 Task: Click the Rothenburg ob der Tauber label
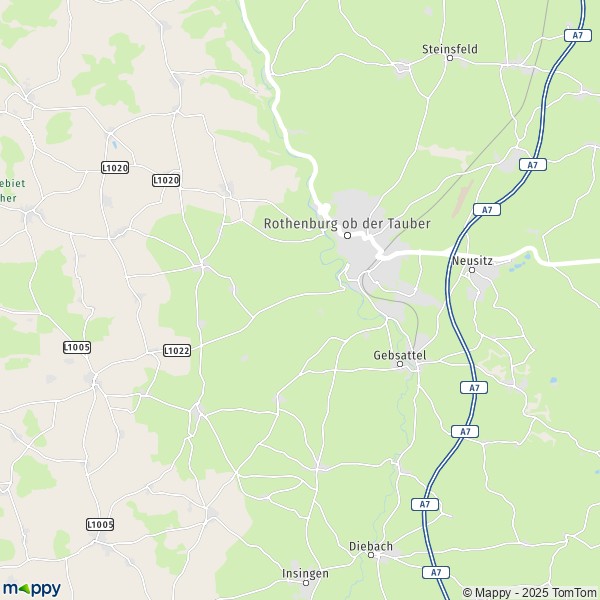click(347, 224)
